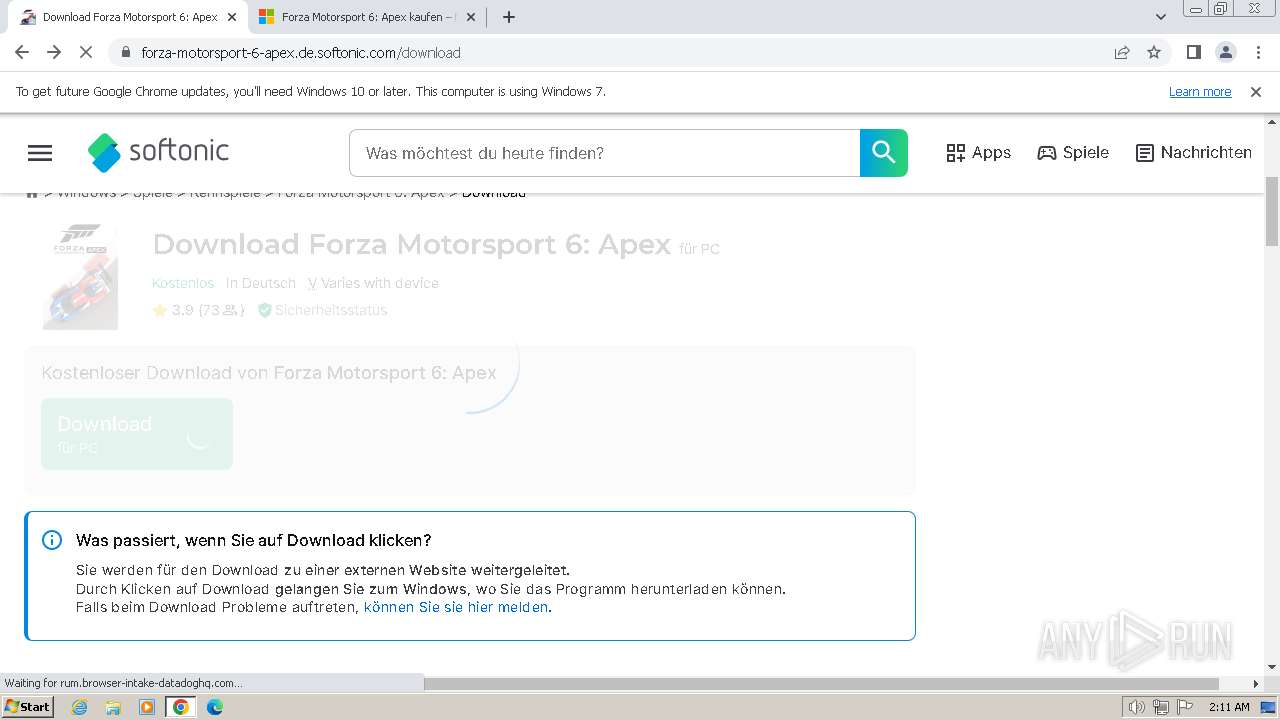View site information via the lock icon
This screenshot has width=1280, height=720.
pyautogui.click(x=125, y=52)
